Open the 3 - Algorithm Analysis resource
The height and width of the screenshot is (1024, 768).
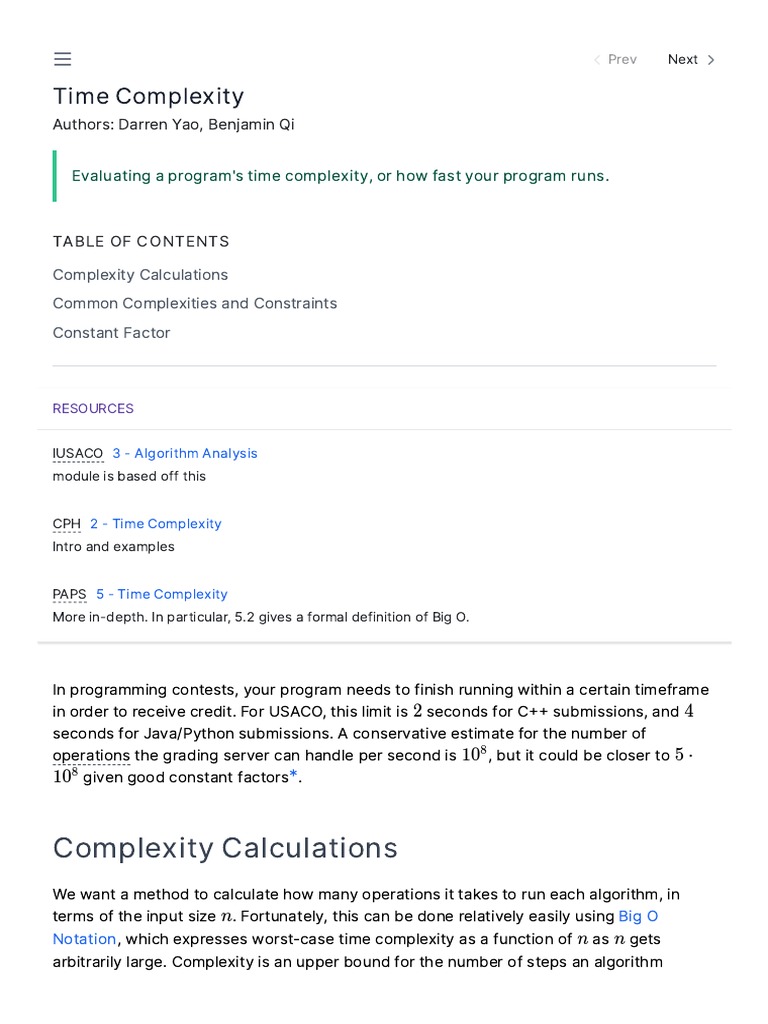[x=185, y=454]
